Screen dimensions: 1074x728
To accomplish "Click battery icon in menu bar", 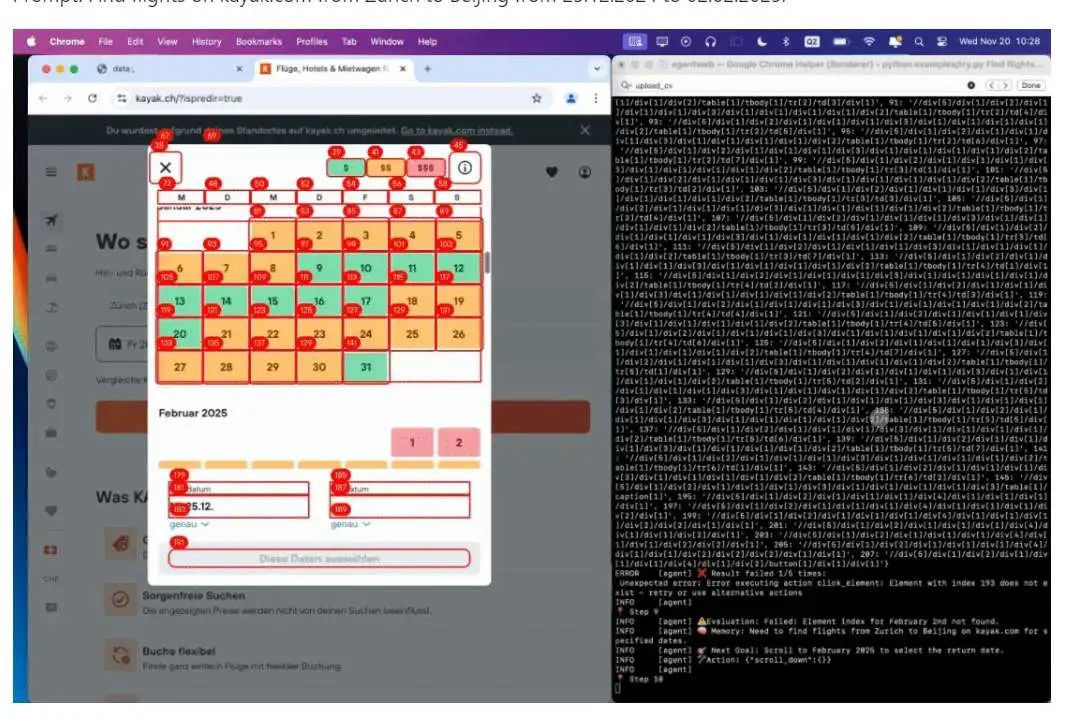I will pyautogui.click(x=840, y=42).
